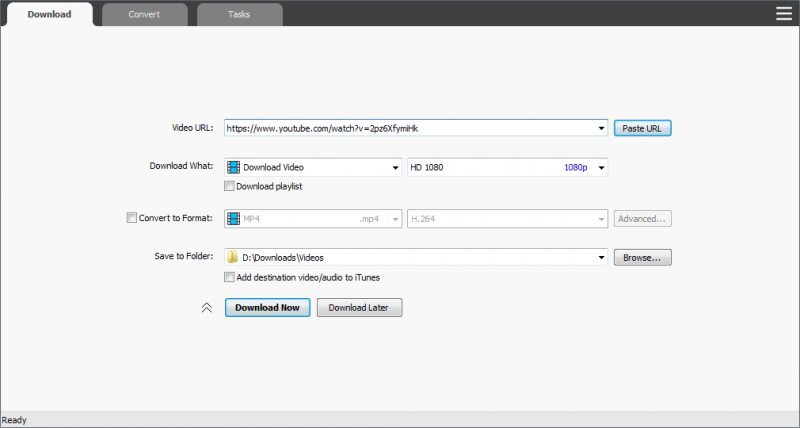Image resolution: width=800 pixels, height=428 pixels.
Task: Click the Download Now button
Action: pyautogui.click(x=267, y=308)
